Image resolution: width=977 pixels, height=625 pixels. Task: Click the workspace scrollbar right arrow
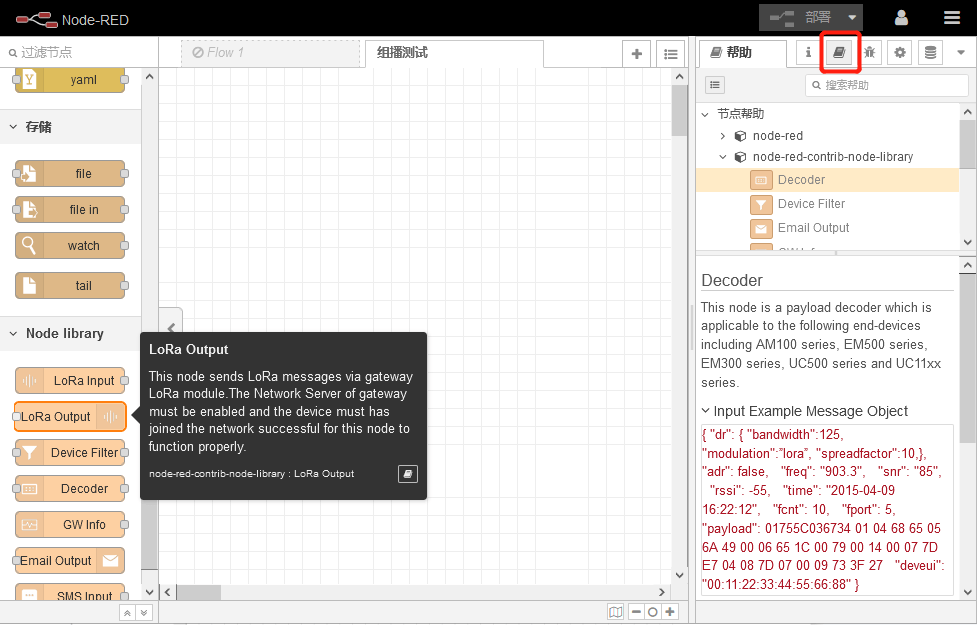pos(662,592)
